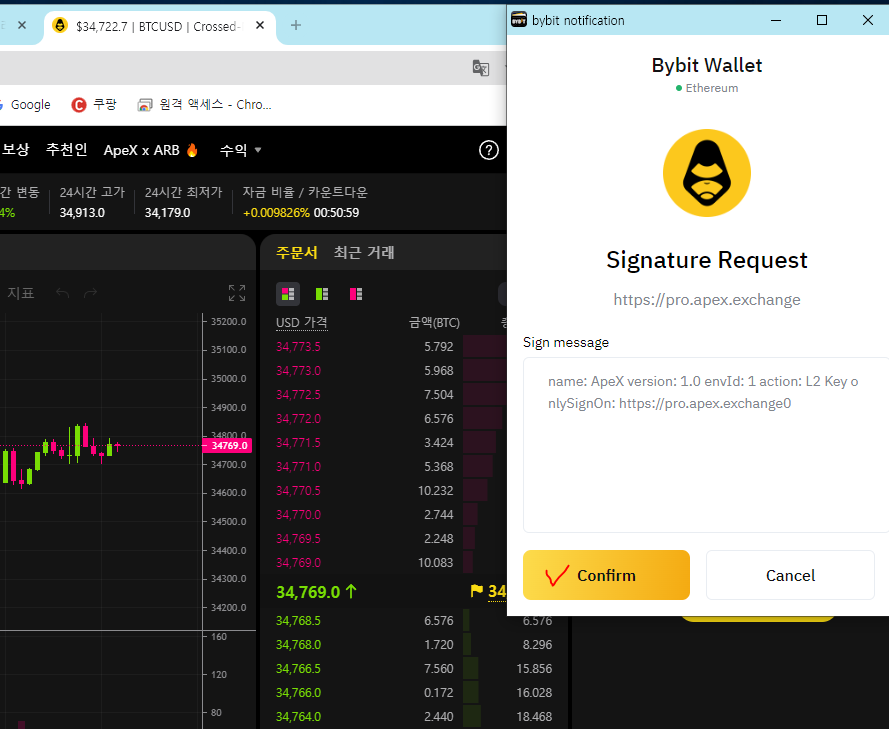Click the 34,768.5 bid price
Viewport: 889px width, 729px height.
tap(298, 621)
